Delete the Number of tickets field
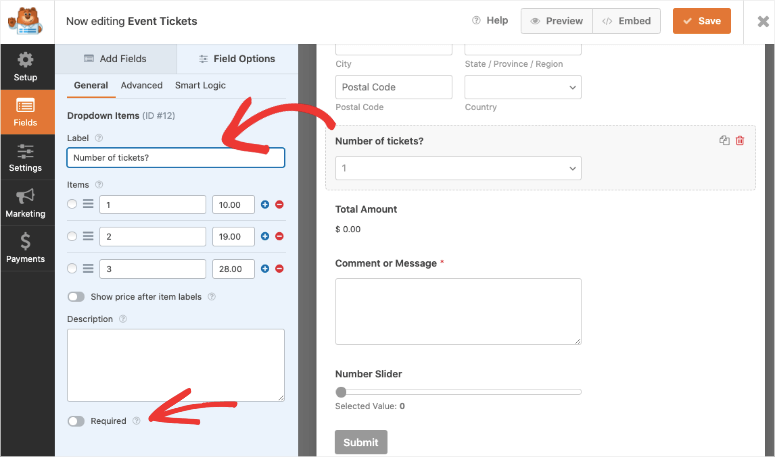The width and height of the screenshot is (775, 457). [740, 141]
